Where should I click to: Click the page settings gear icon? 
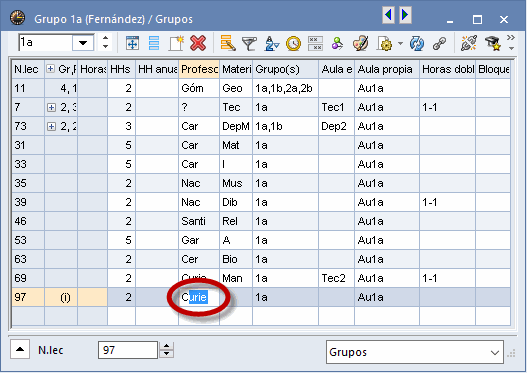[384, 43]
